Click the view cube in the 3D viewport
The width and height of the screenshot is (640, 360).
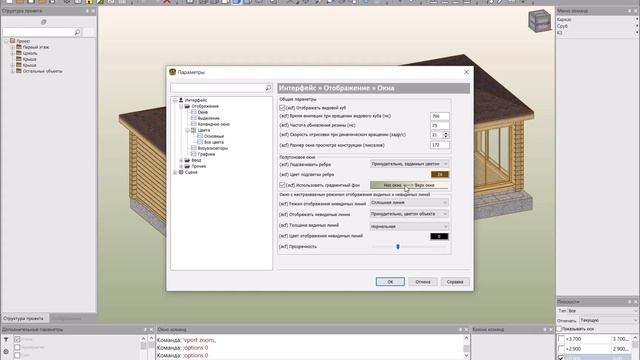[x=540, y=21]
